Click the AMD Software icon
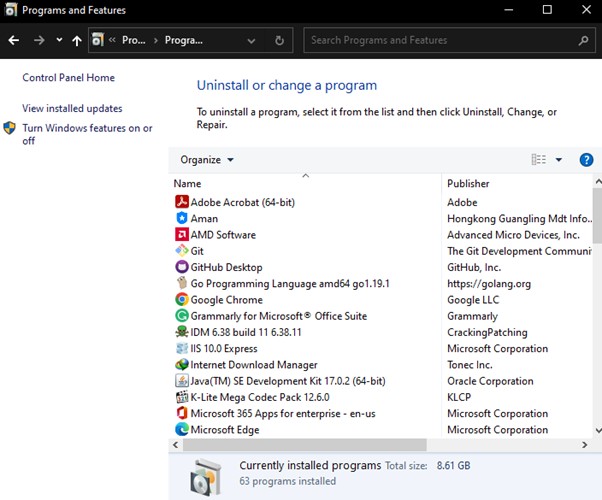 pyautogui.click(x=182, y=234)
